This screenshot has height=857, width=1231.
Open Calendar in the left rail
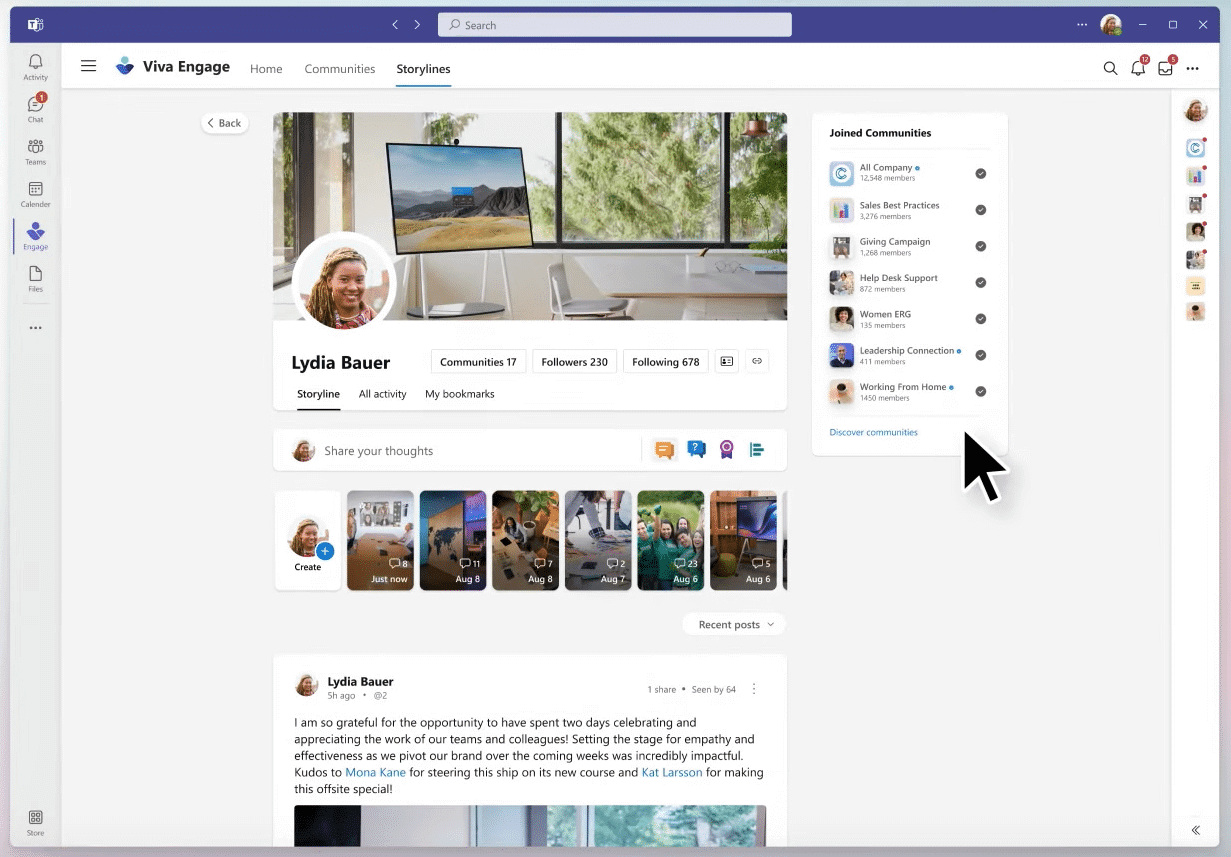[x=35, y=194]
